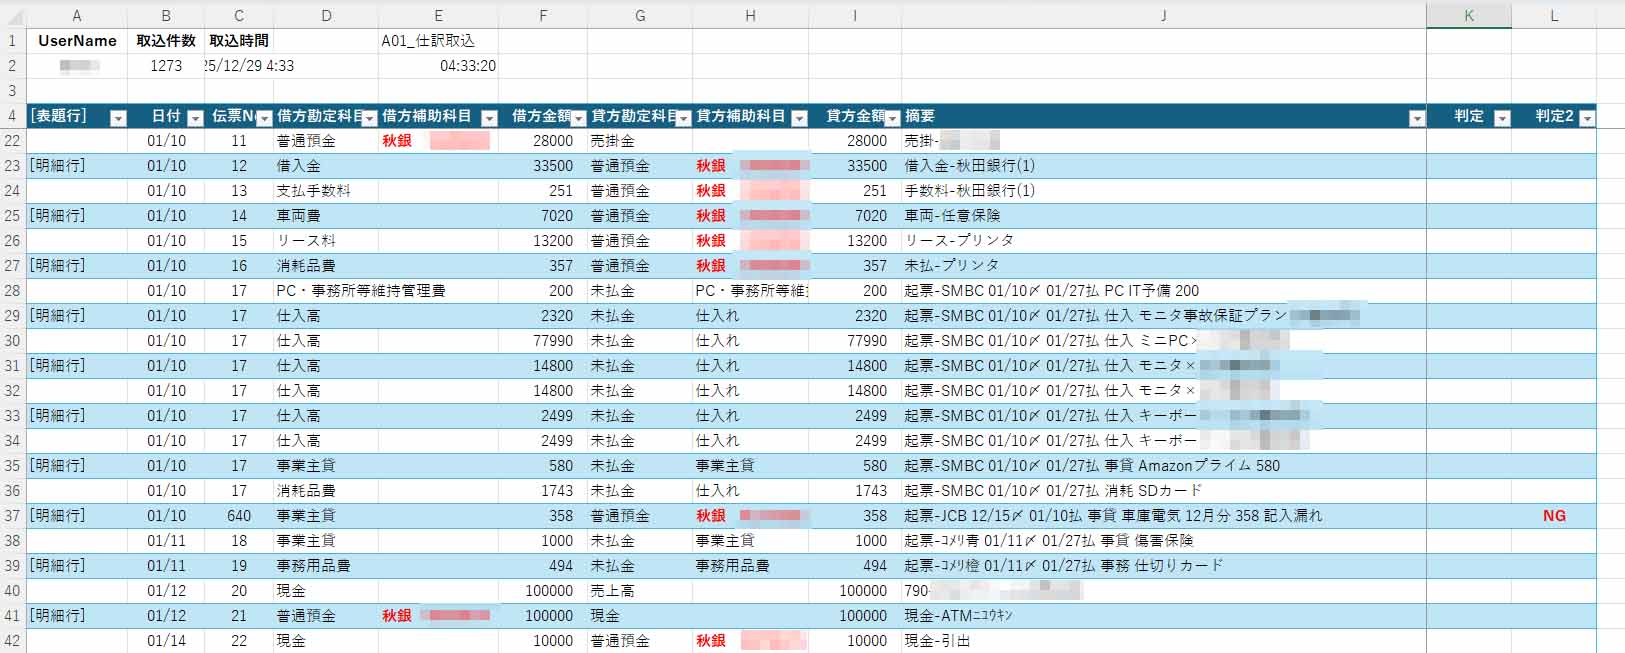Select the UserName cell in row 1

[x=77, y=41]
